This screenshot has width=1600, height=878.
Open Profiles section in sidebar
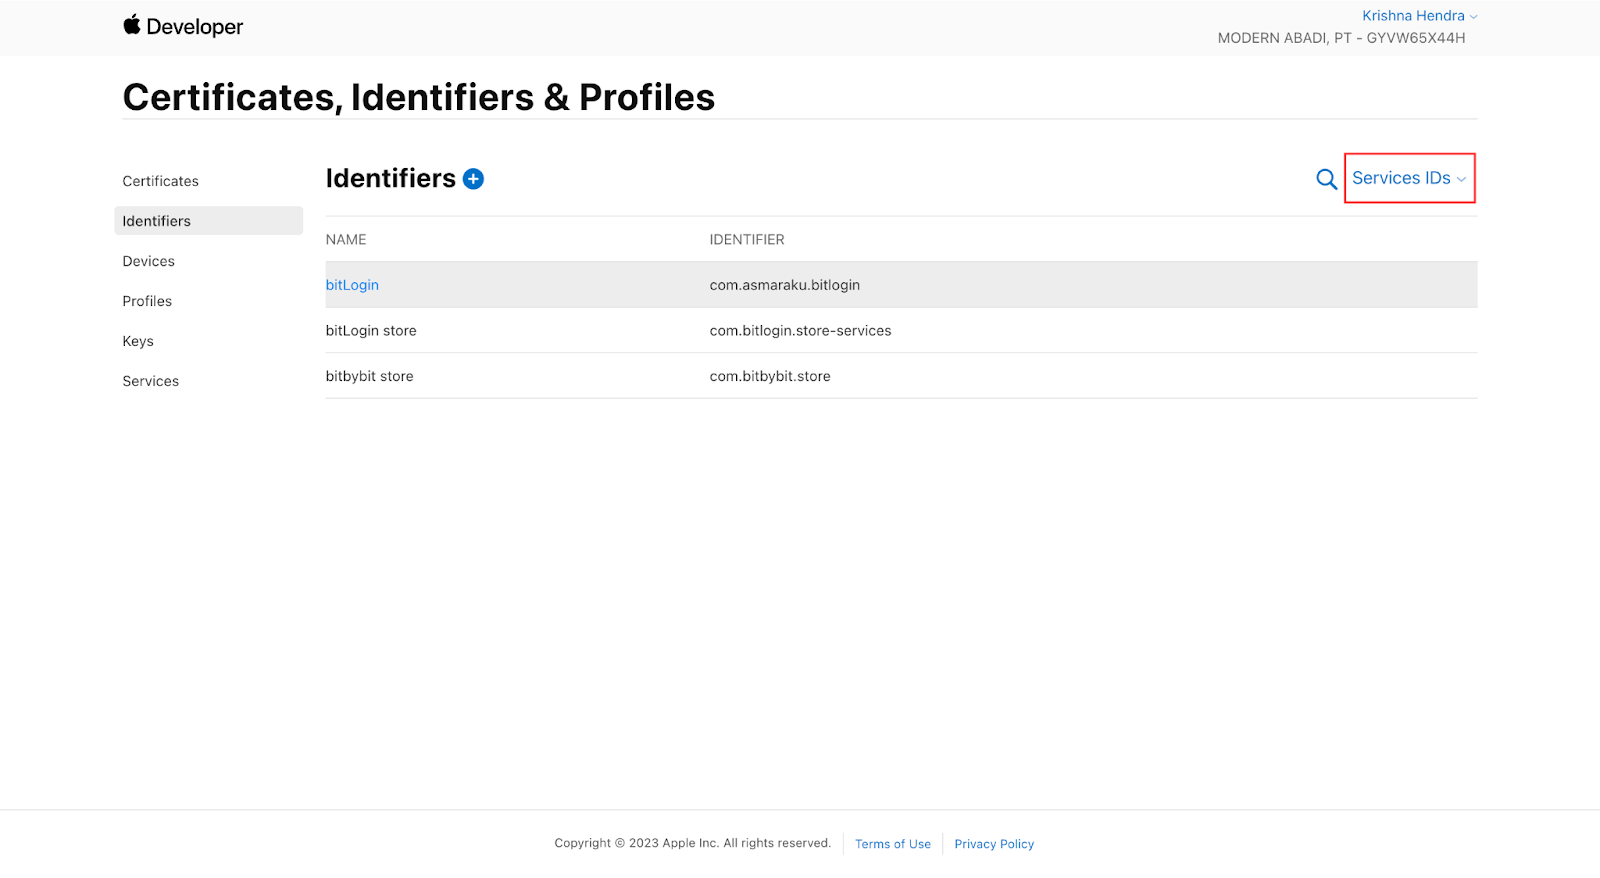point(147,301)
